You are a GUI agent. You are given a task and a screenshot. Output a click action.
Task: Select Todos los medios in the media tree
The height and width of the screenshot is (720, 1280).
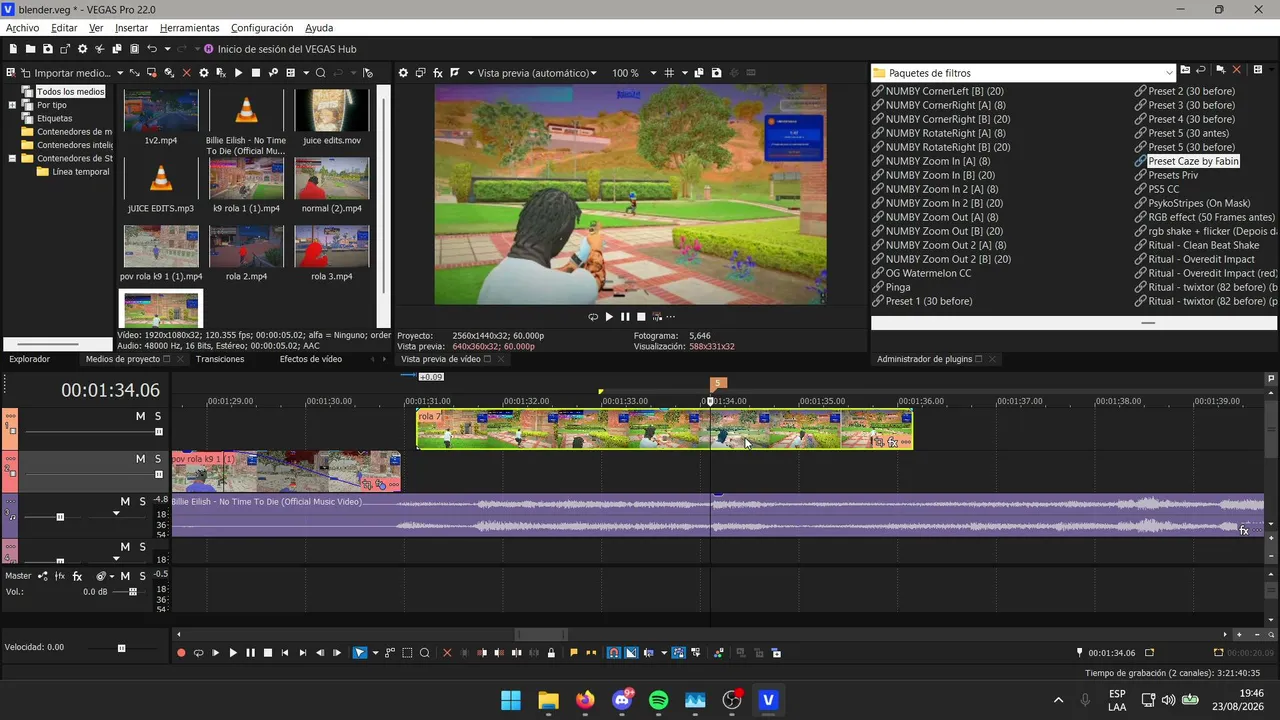(x=70, y=92)
